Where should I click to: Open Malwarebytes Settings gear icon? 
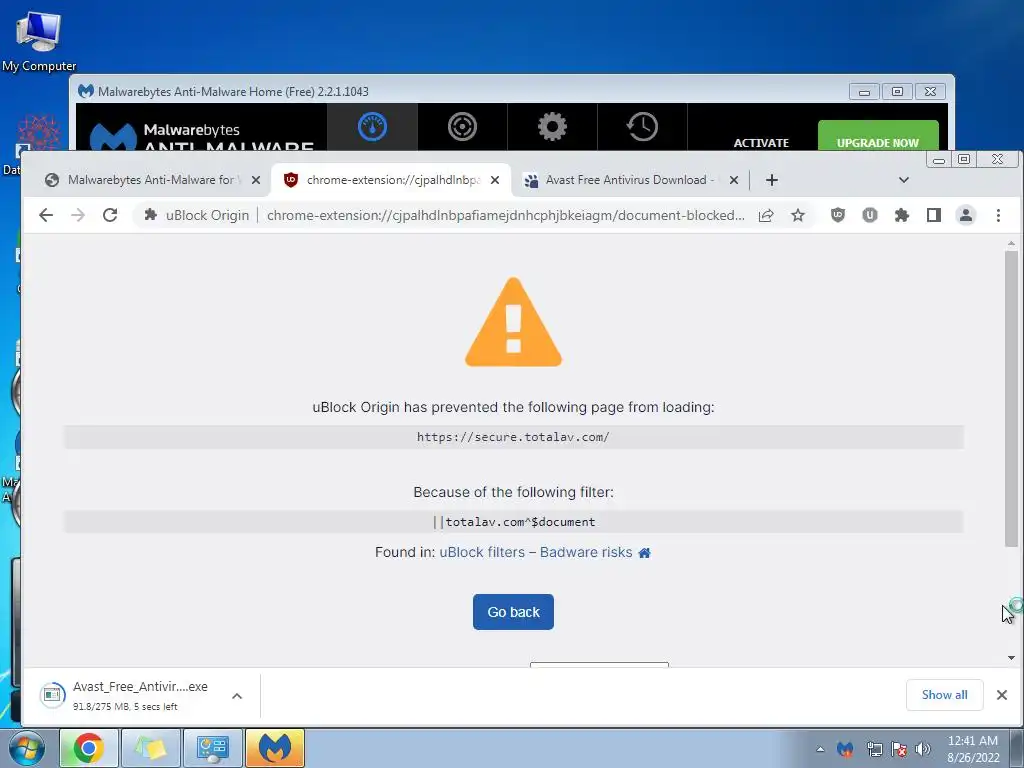[552, 127]
